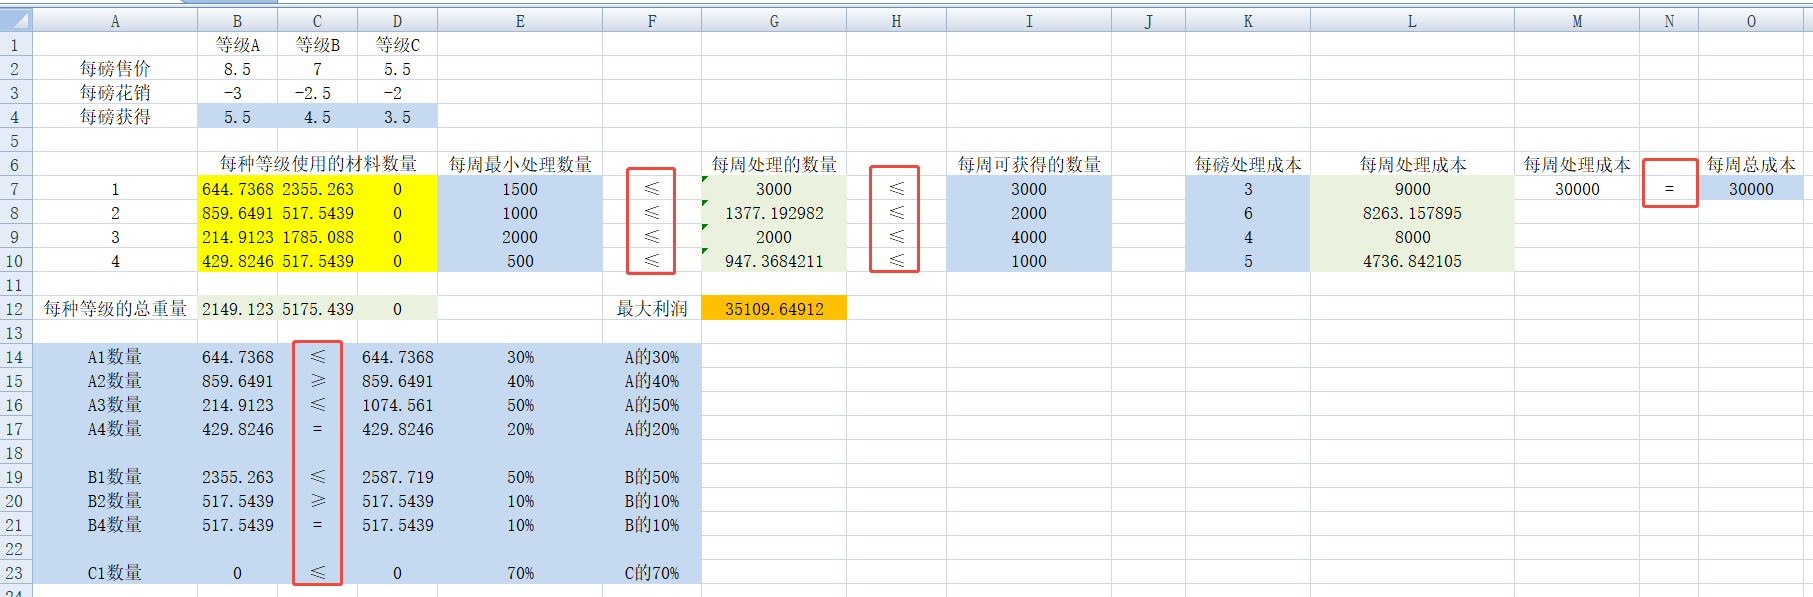Click the cell showing 8263.157895
The width and height of the screenshot is (1813, 597).
click(x=1412, y=213)
